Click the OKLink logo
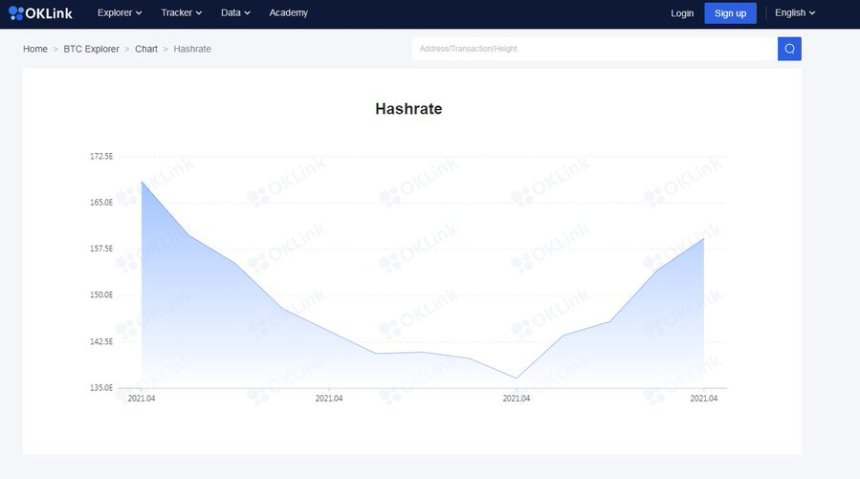The image size is (860, 479). click(40, 13)
